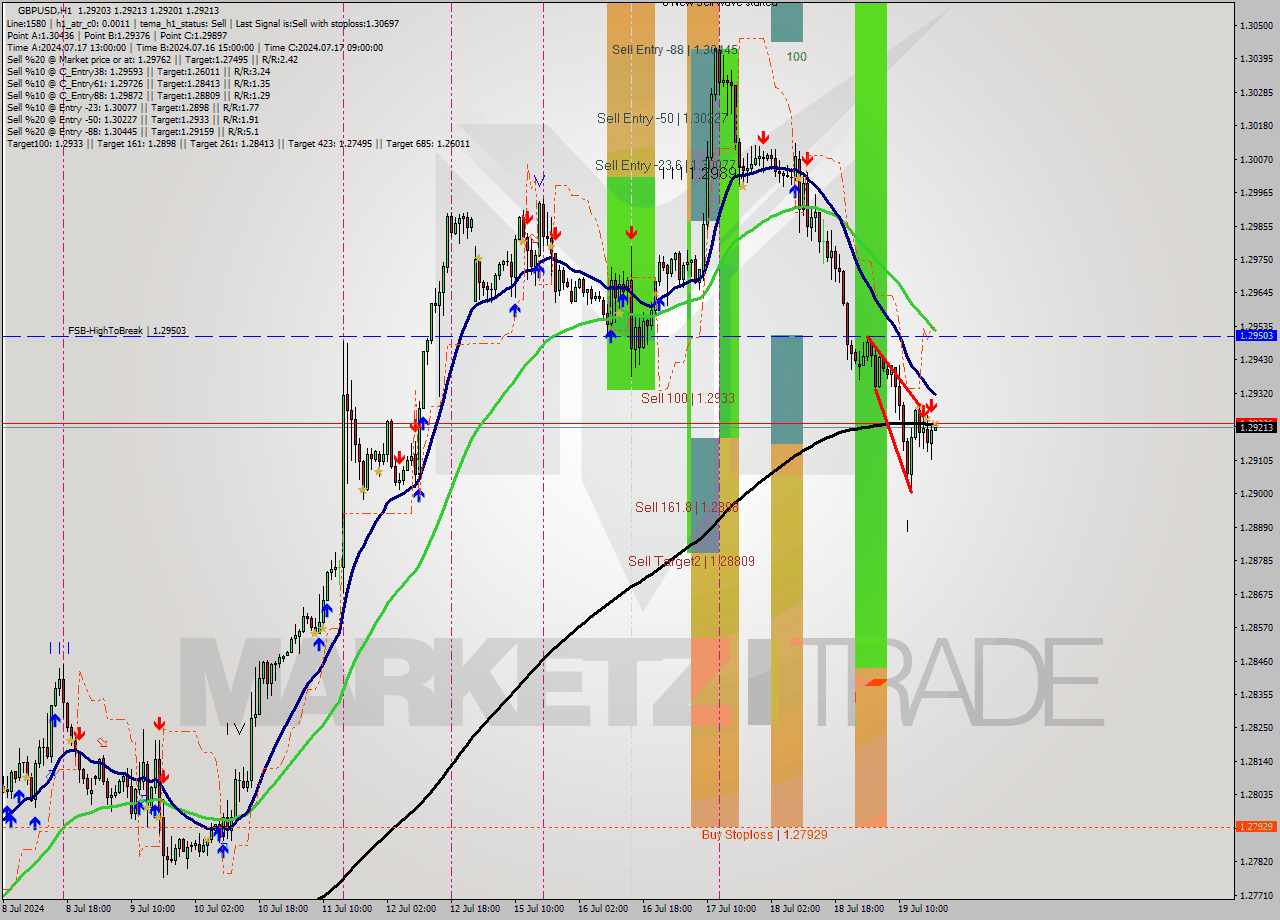
Task: Click the Sell %20 @ Entry -88 line
Action: tap(132, 131)
